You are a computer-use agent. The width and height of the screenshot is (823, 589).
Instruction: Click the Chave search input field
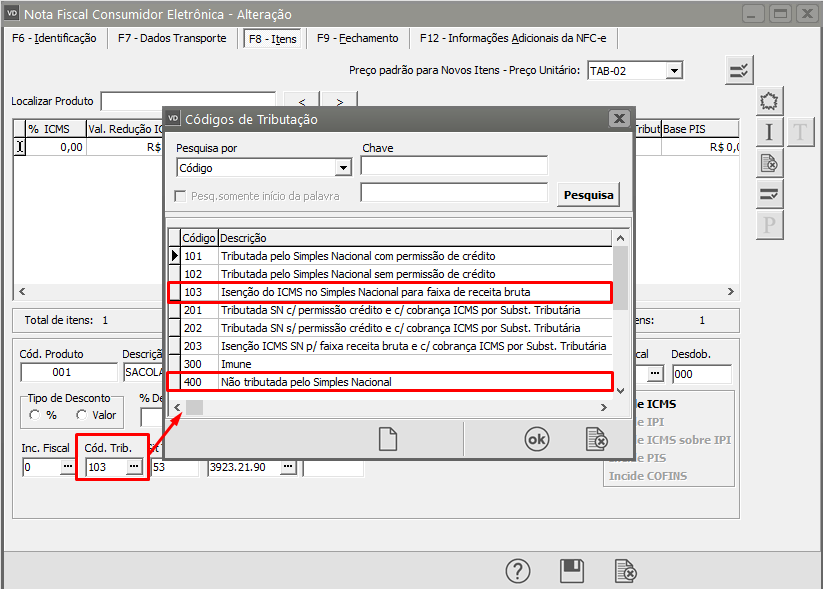(454, 166)
